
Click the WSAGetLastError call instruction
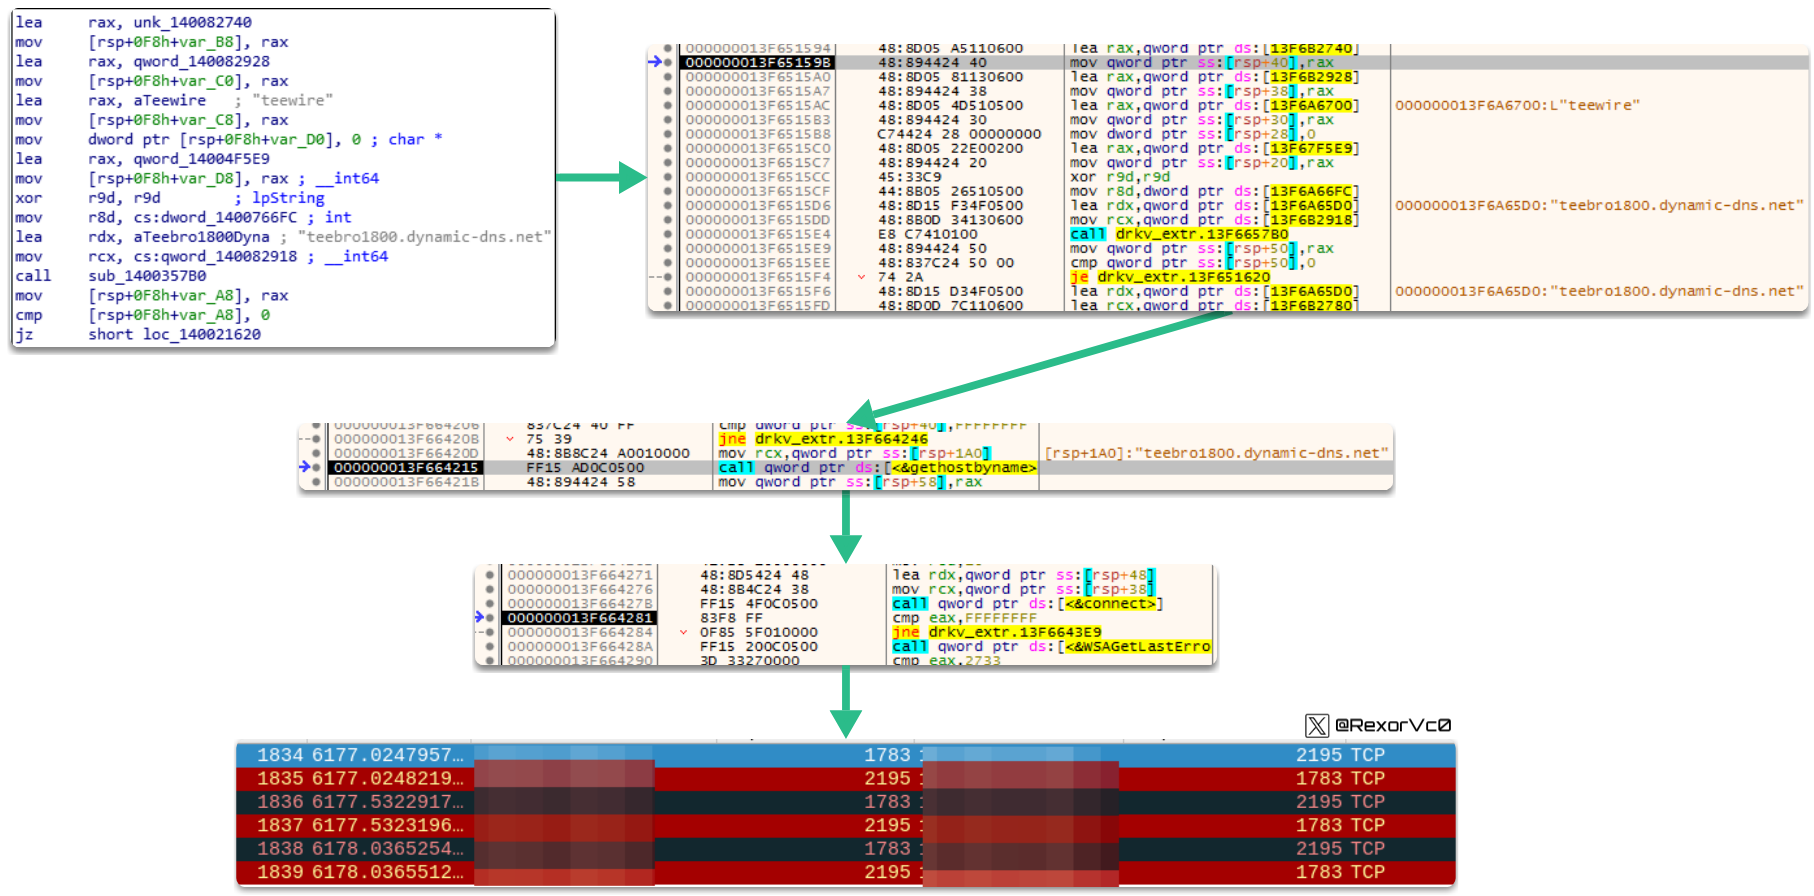point(1051,647)
